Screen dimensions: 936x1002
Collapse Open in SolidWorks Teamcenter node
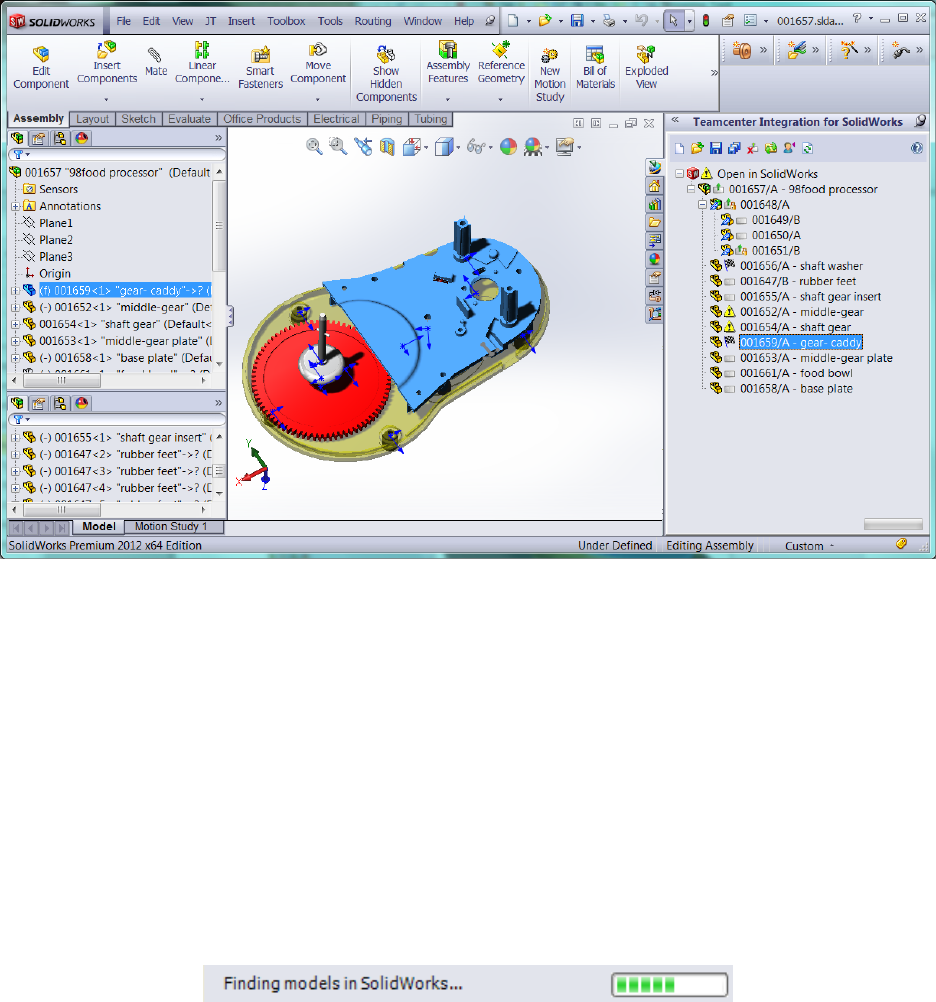[680, 173]
